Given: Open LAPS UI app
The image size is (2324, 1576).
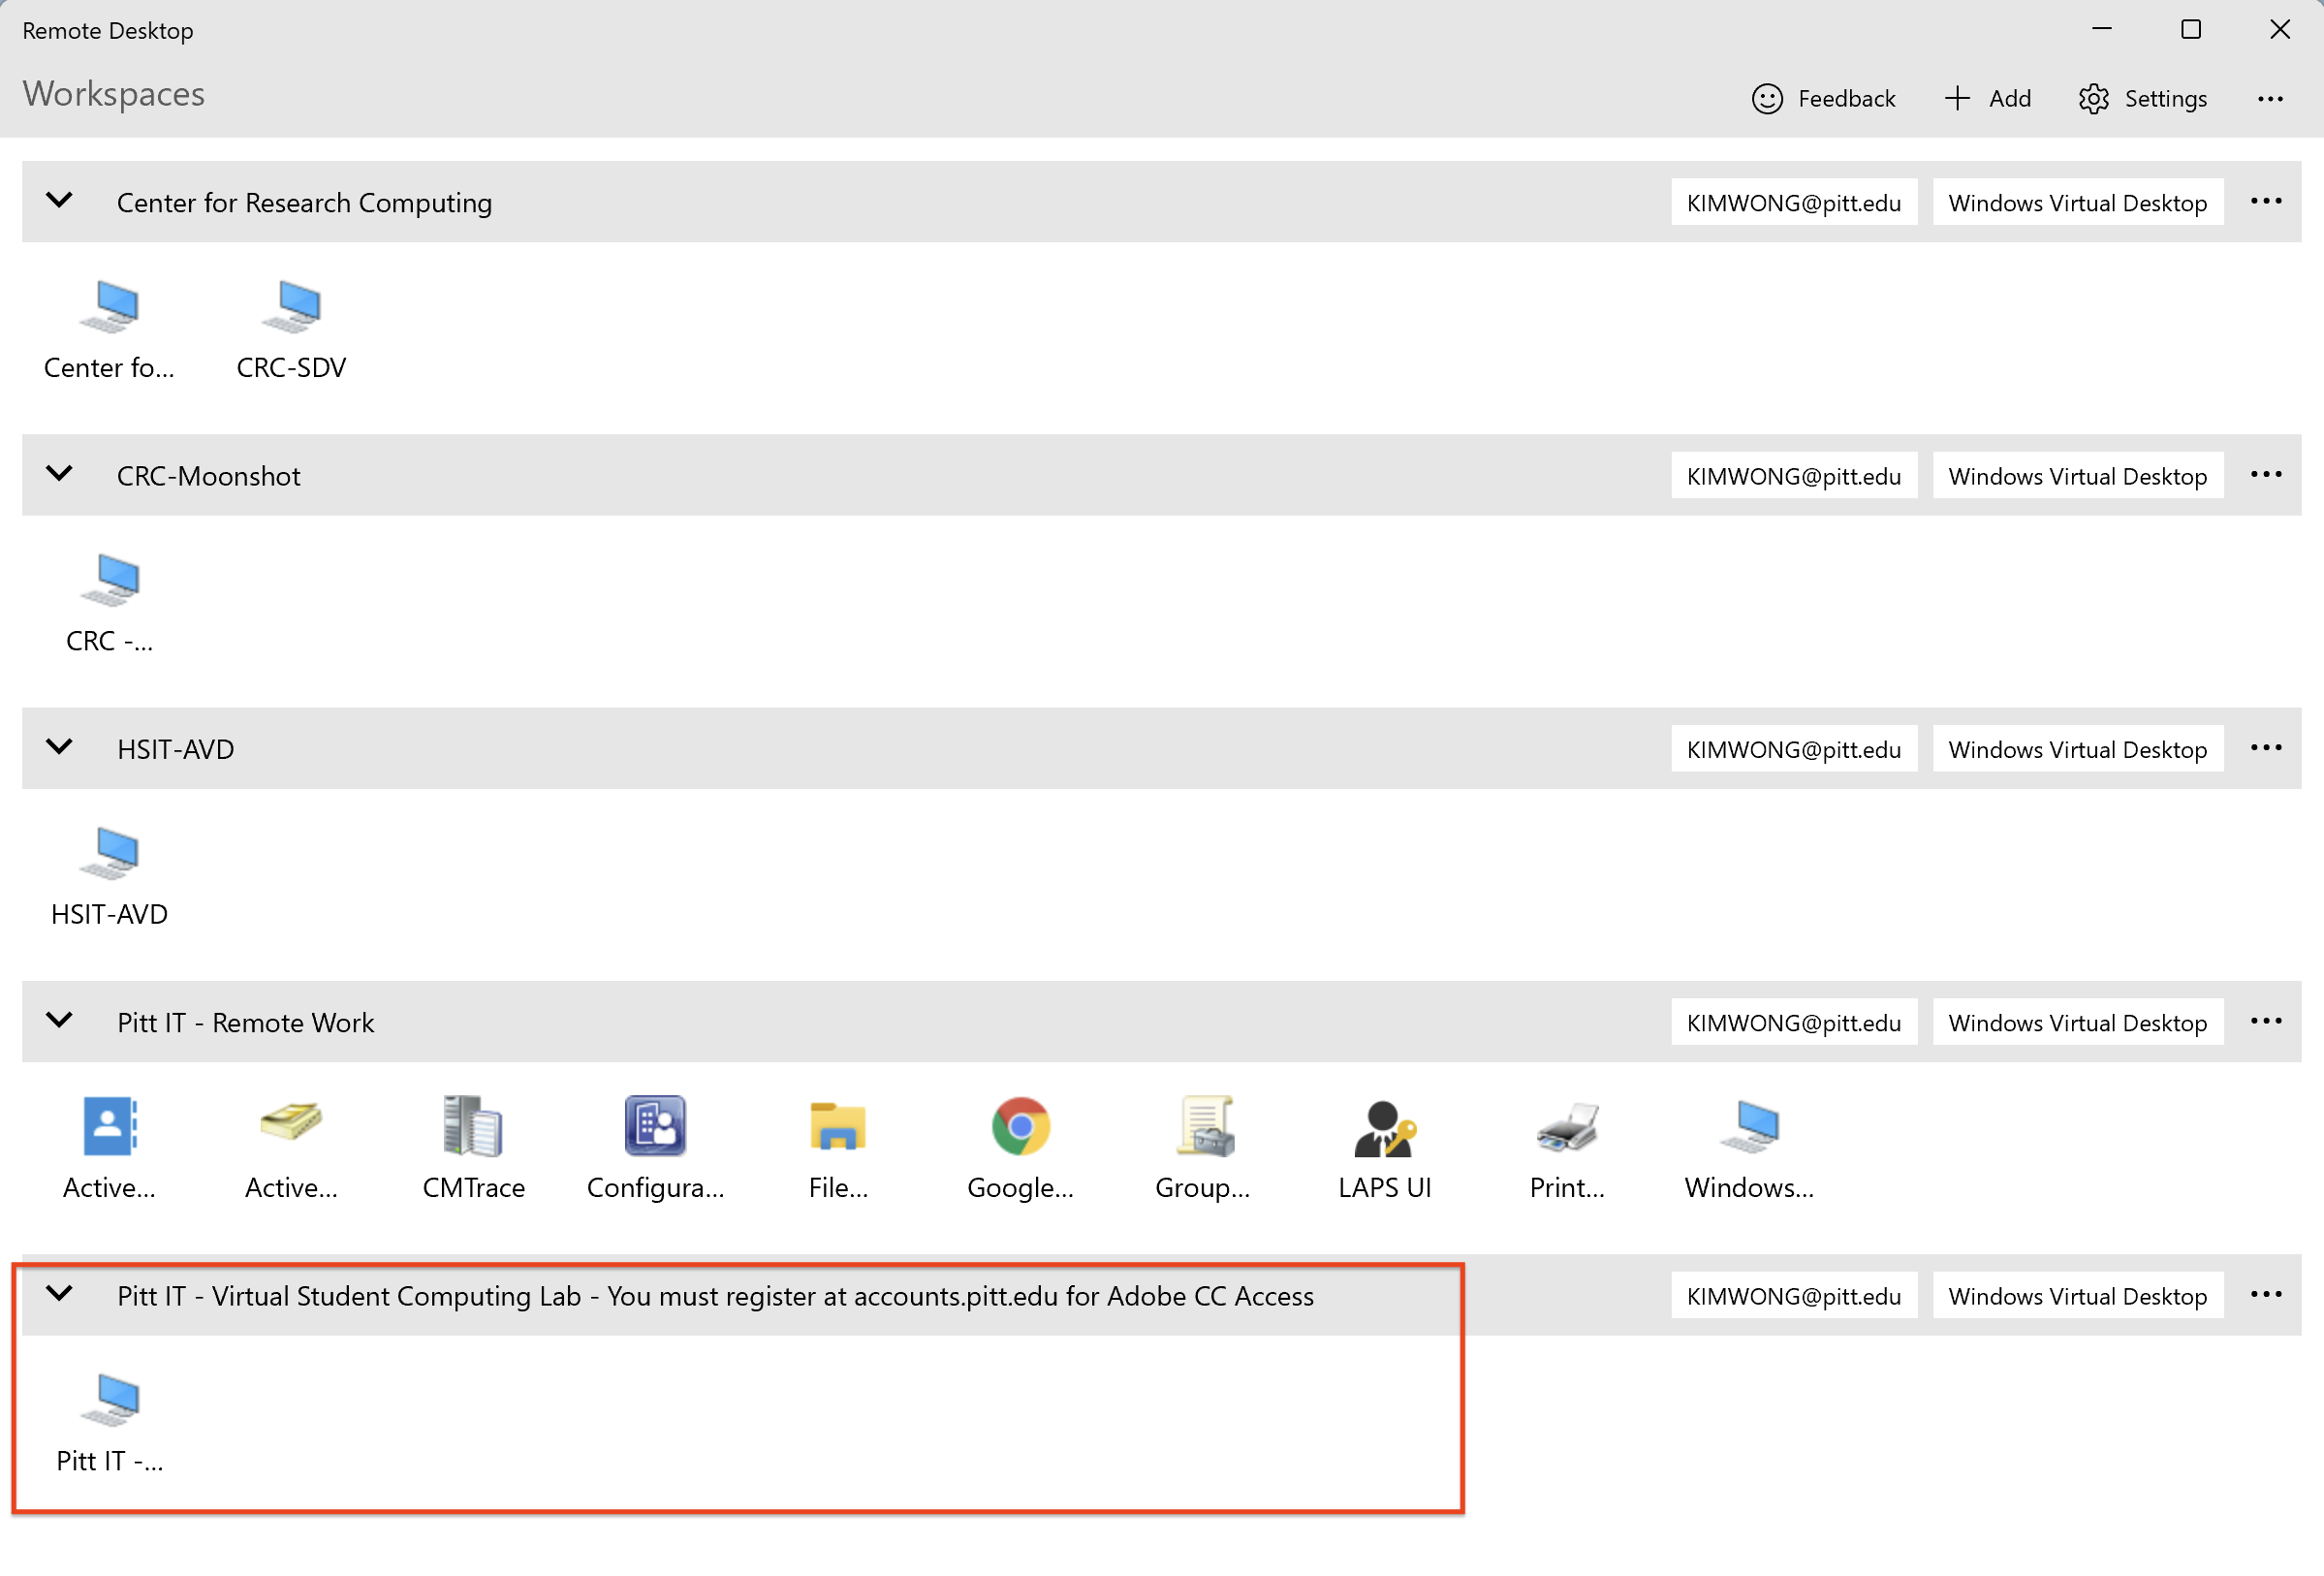Looking at the screenshot, I should [1384, 1150].
